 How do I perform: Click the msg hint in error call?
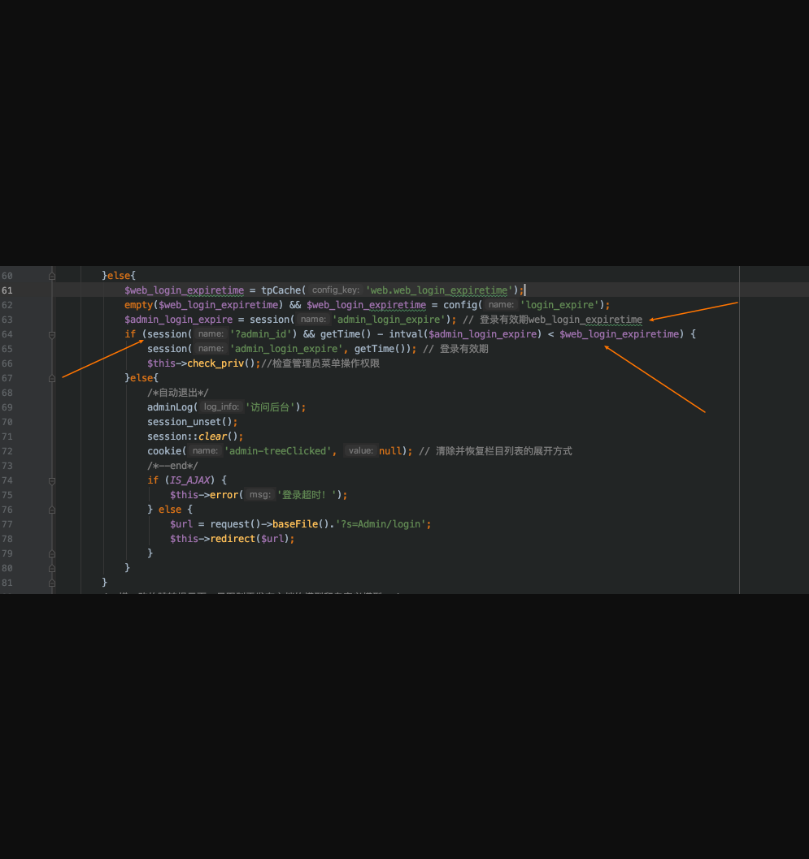260,495
